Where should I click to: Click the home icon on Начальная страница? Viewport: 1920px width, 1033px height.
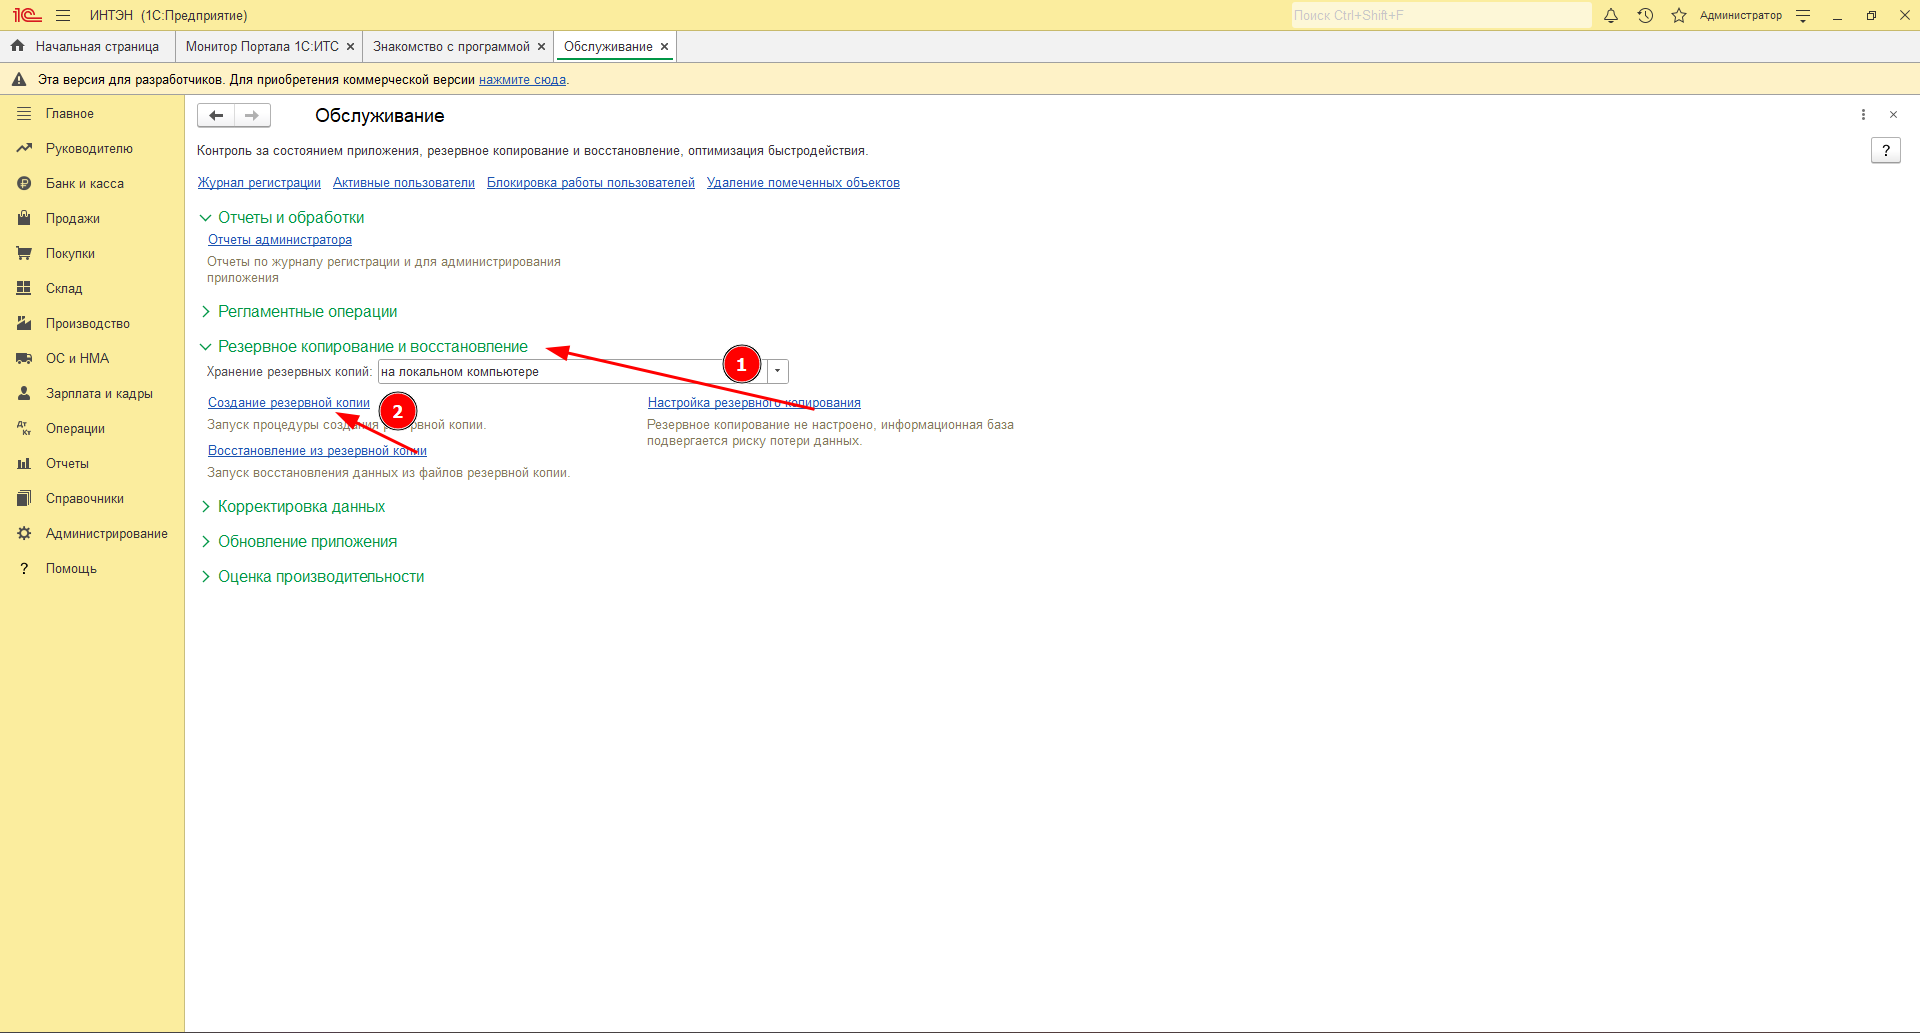pos(17,46)
